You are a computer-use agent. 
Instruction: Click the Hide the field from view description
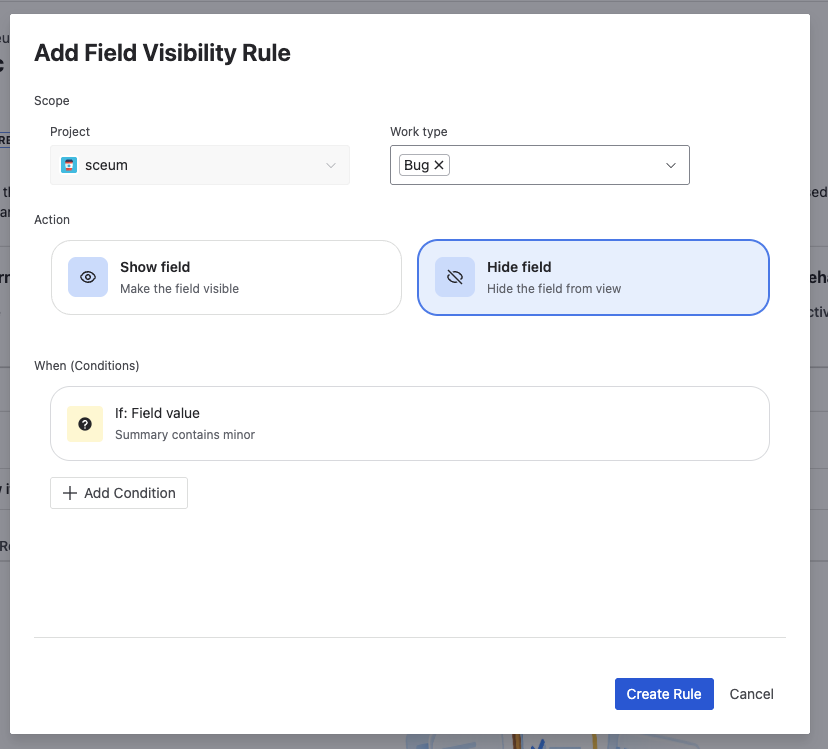[x=554, y=288]
